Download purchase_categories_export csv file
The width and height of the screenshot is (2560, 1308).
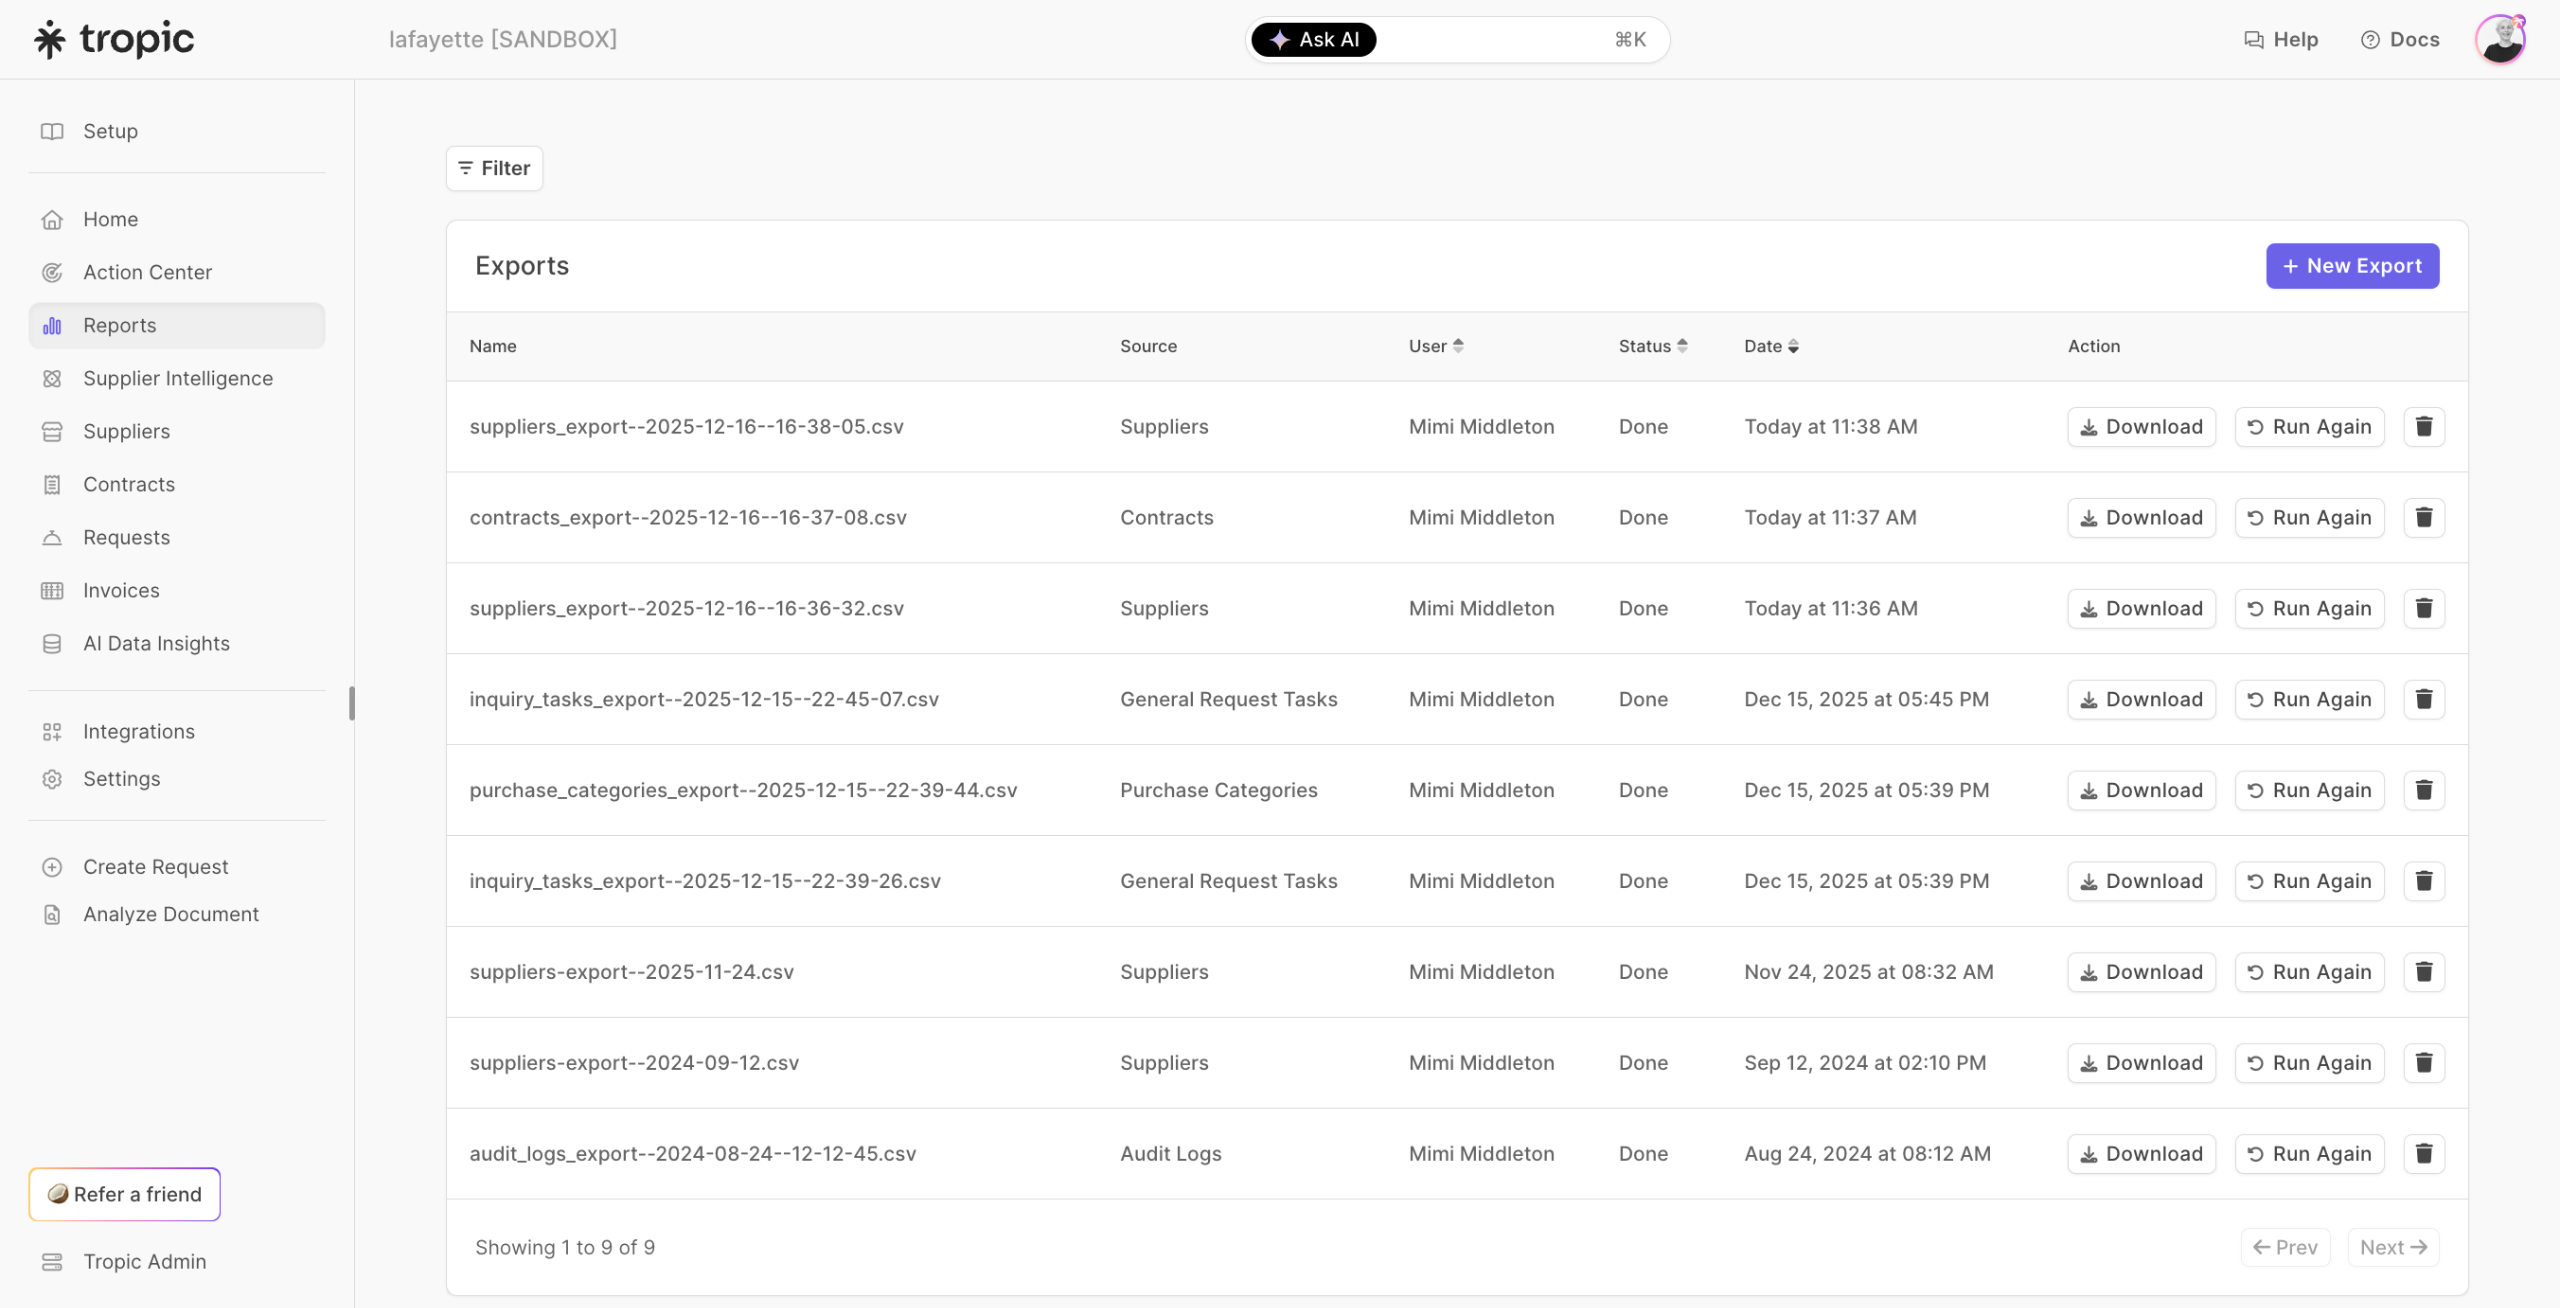(x=2140, y=790)
